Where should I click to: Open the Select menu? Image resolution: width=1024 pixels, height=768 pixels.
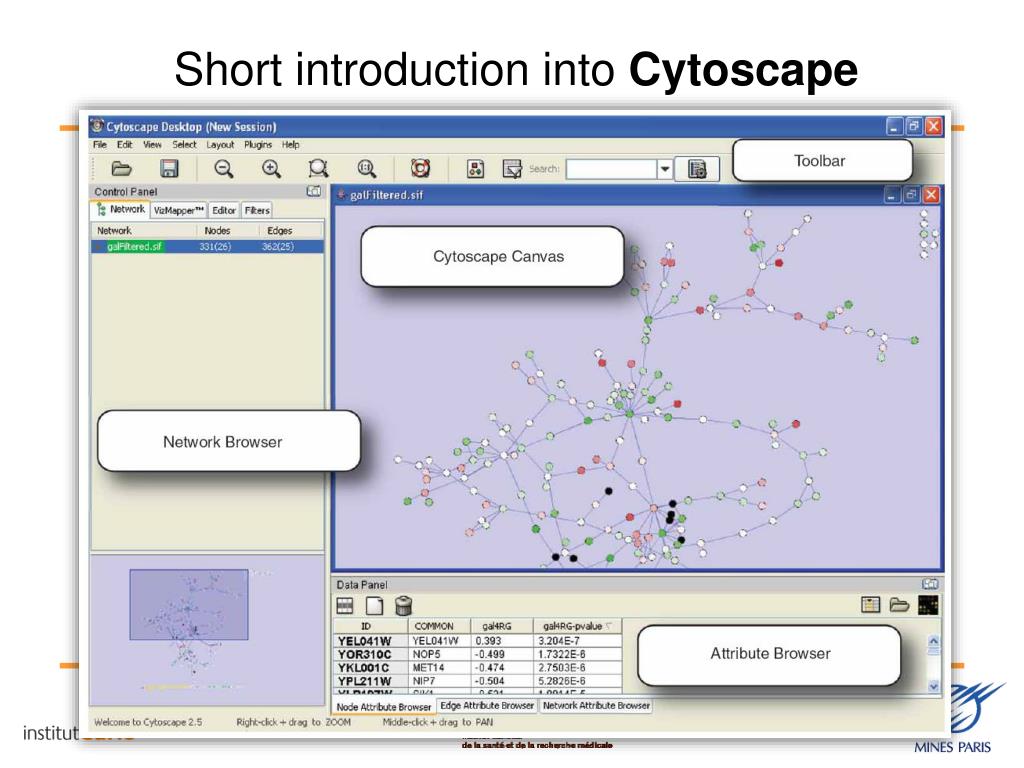[x=184, y=145]
